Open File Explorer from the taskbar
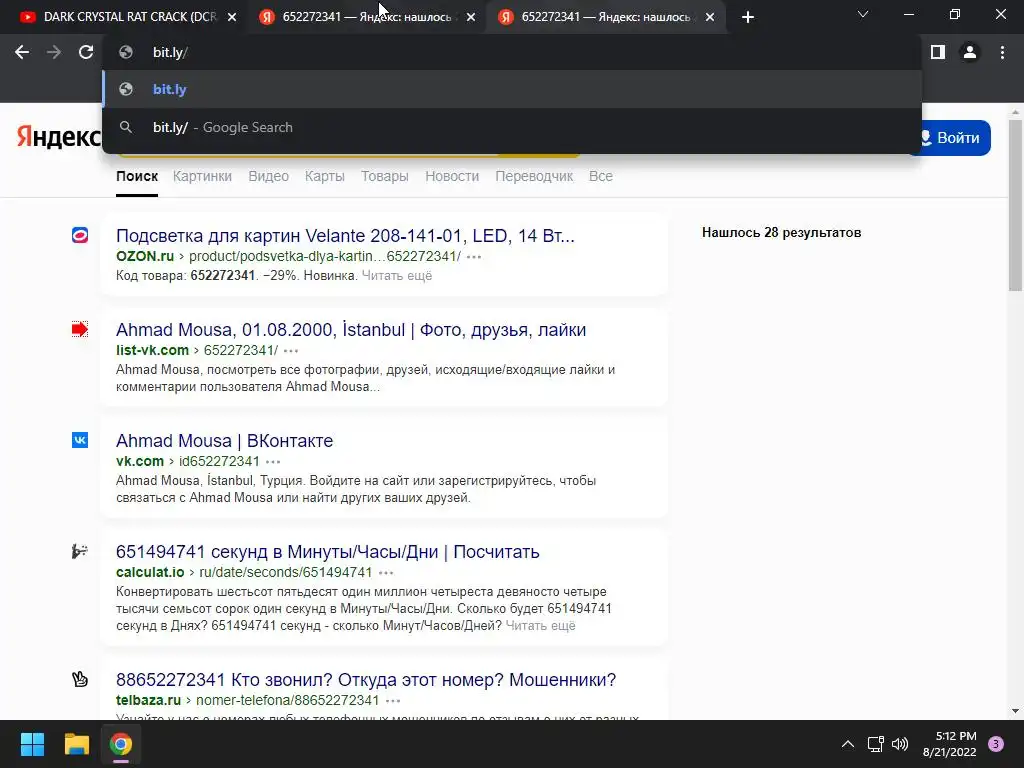The height and width of the screenshot is (768, 1024). pos(76,744)
